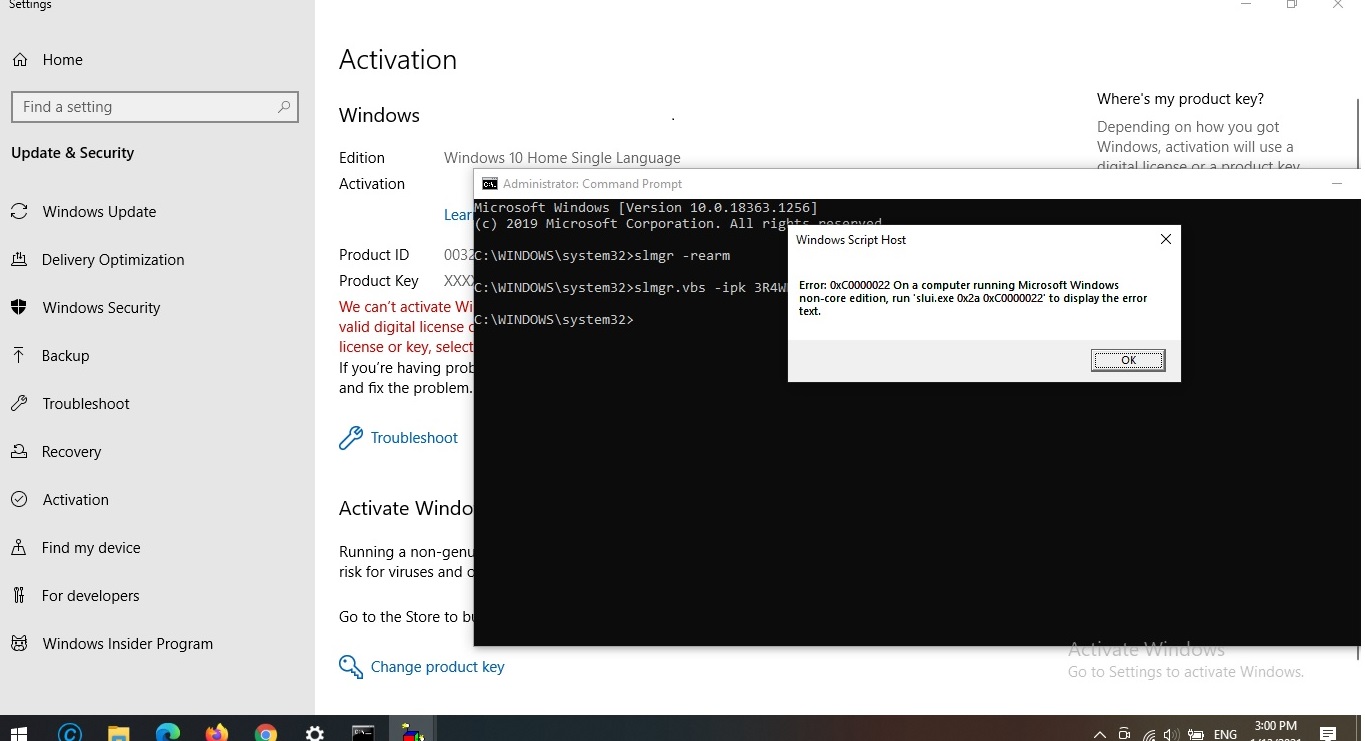The width and height of the screenshot is (1365, 741).
Task: Expand hidden icons in the system tray
Action: click(1099, 733)
